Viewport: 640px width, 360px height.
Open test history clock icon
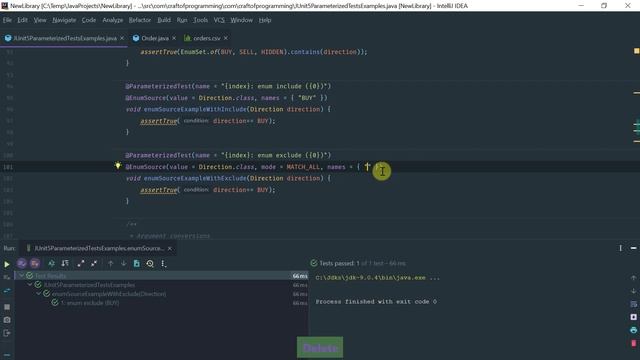point(150,264)
